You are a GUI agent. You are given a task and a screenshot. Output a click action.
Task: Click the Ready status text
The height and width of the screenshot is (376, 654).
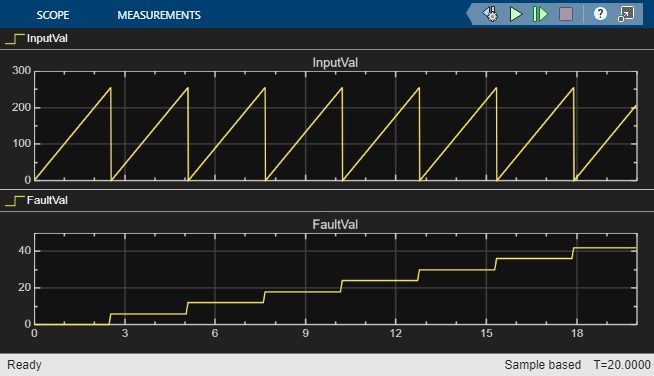[24, 365]
